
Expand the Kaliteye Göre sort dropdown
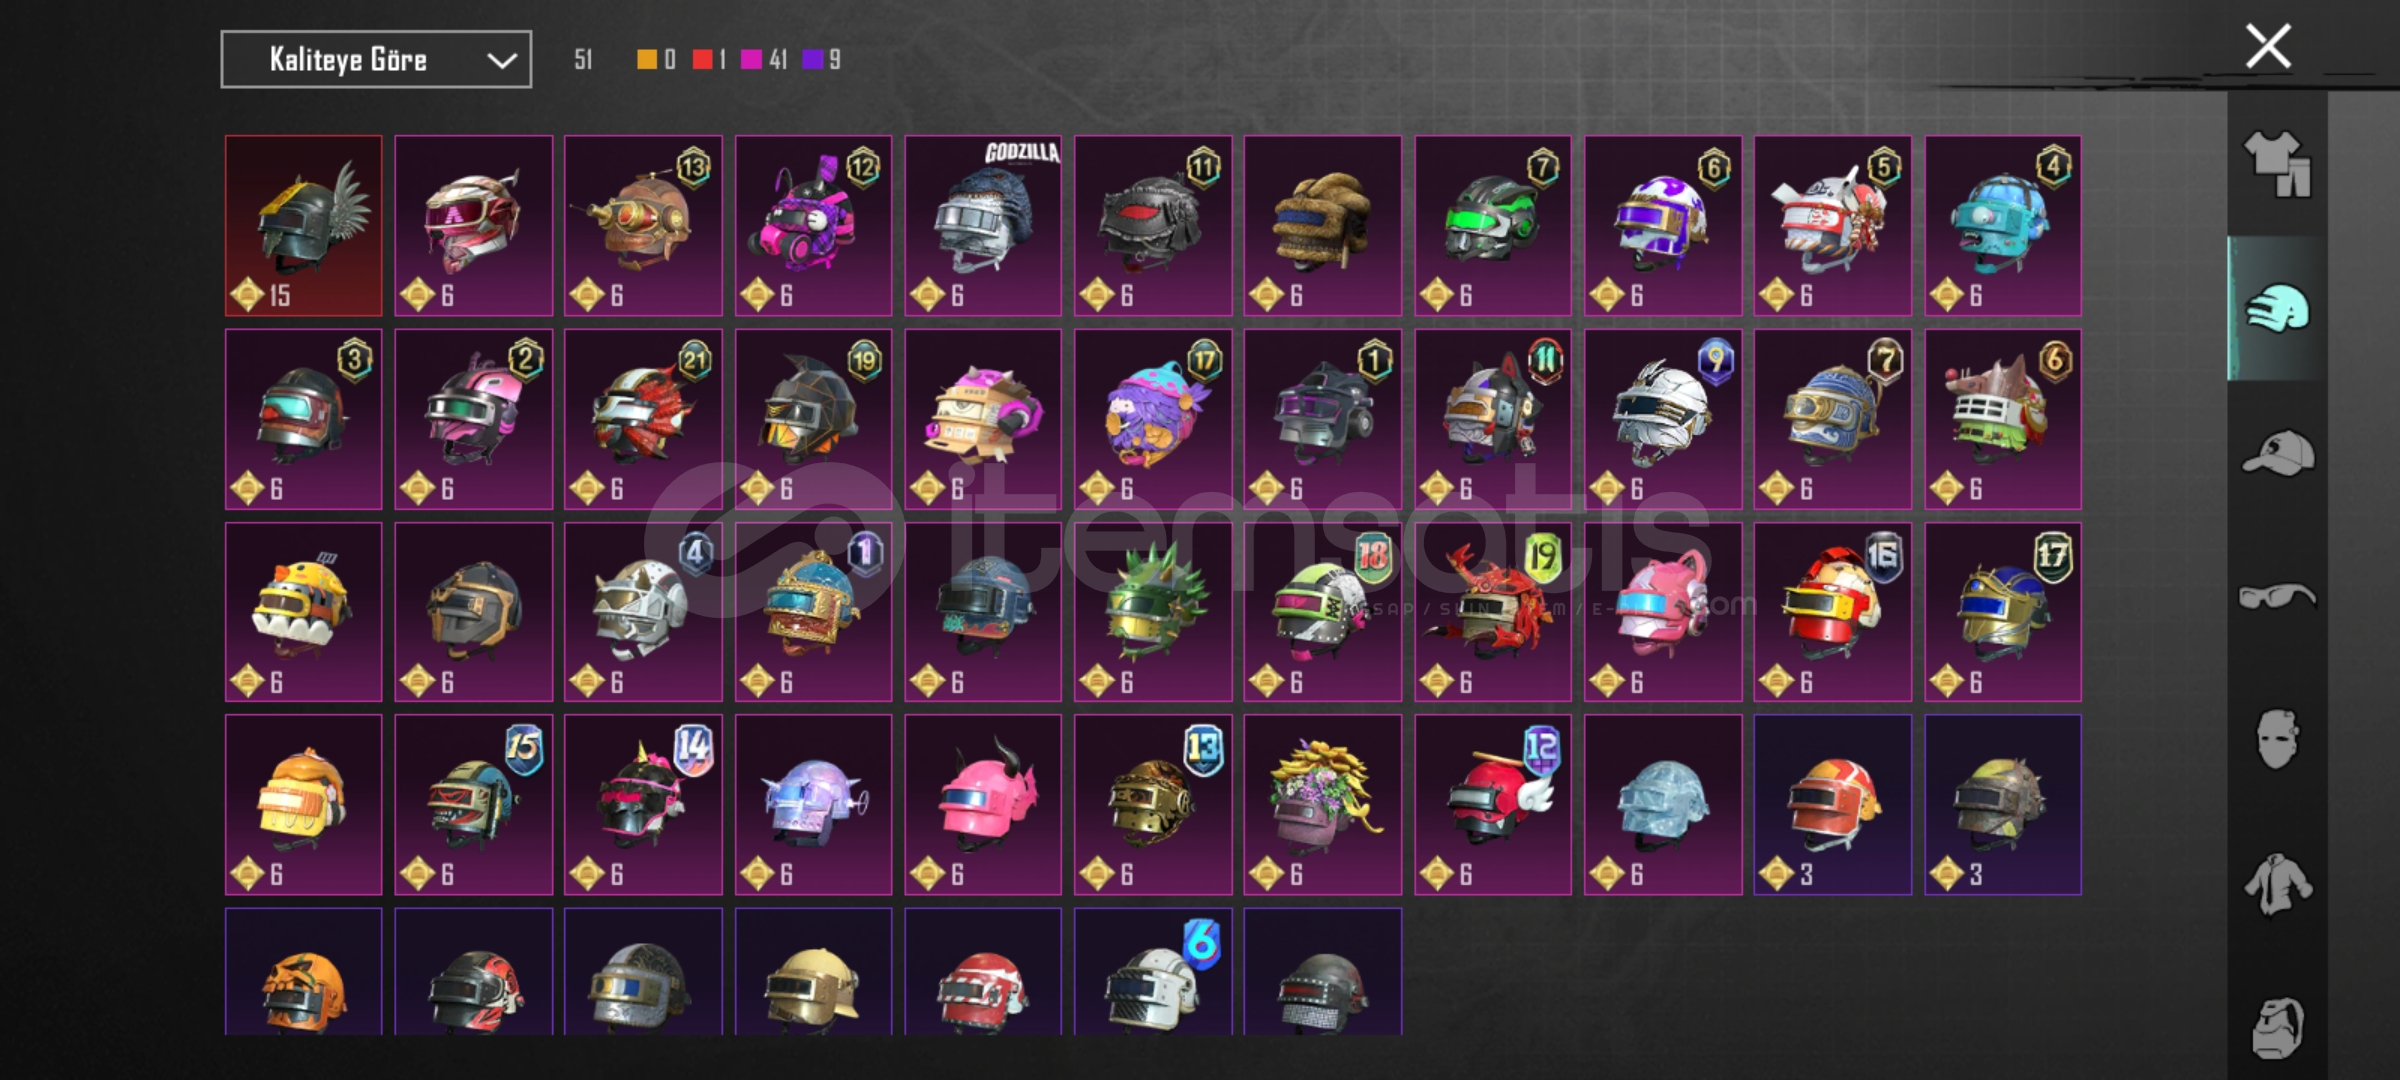[376, 60]
